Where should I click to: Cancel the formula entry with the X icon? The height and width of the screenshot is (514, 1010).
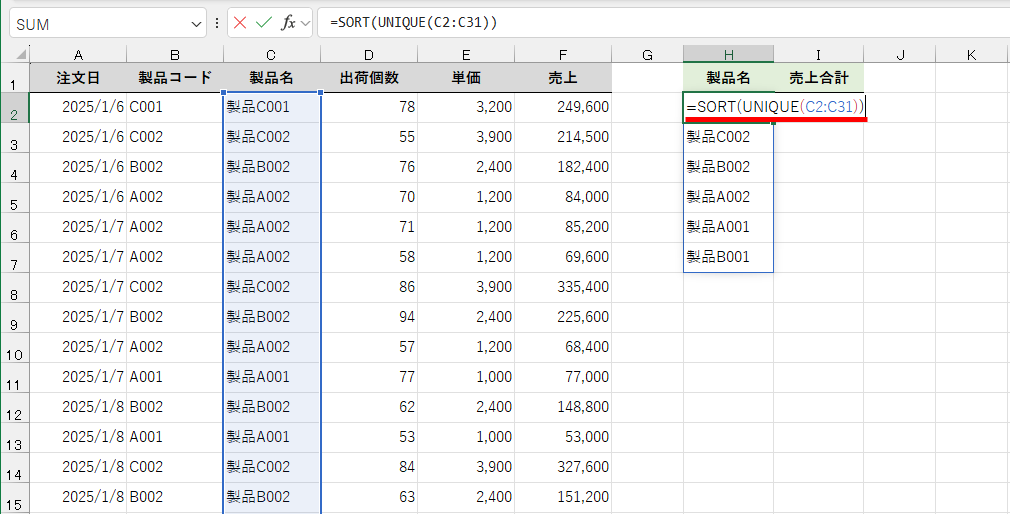[240, 23]
